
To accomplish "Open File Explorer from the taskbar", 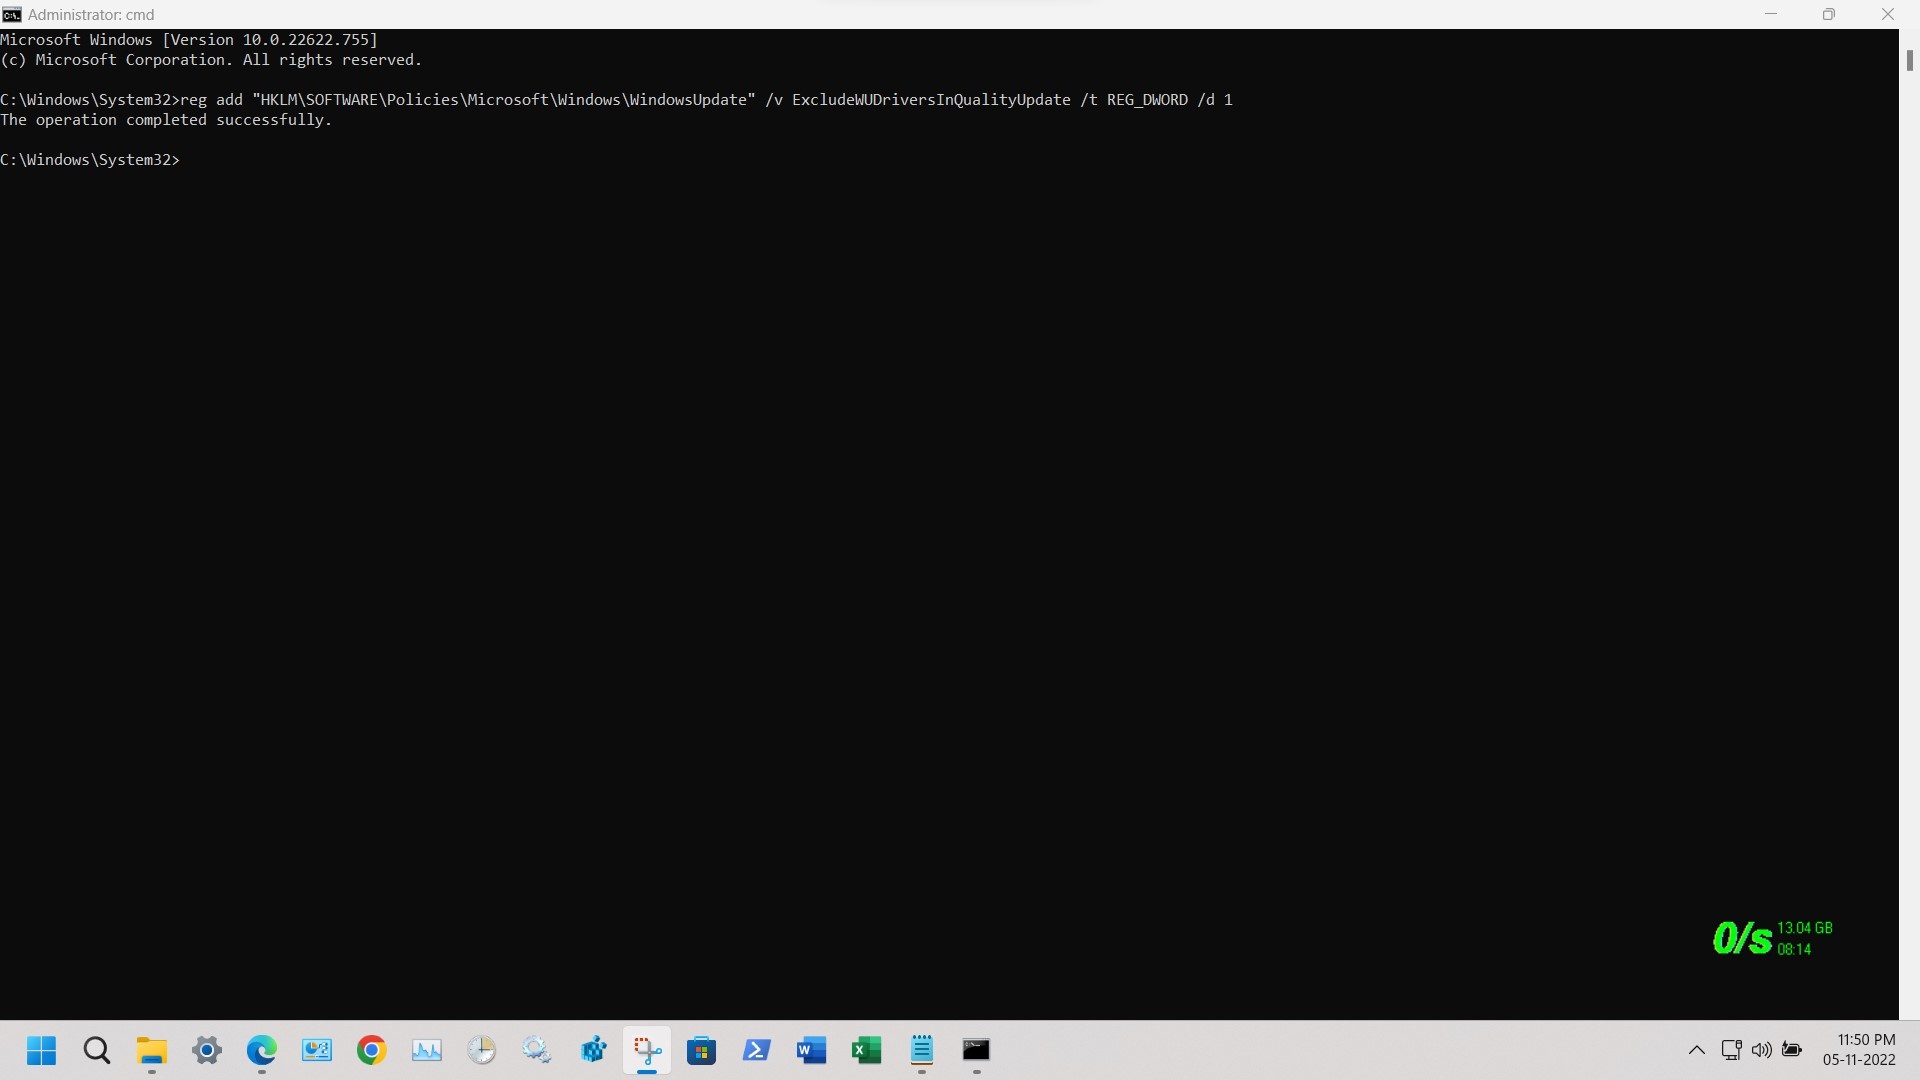I will point(152,1050).
